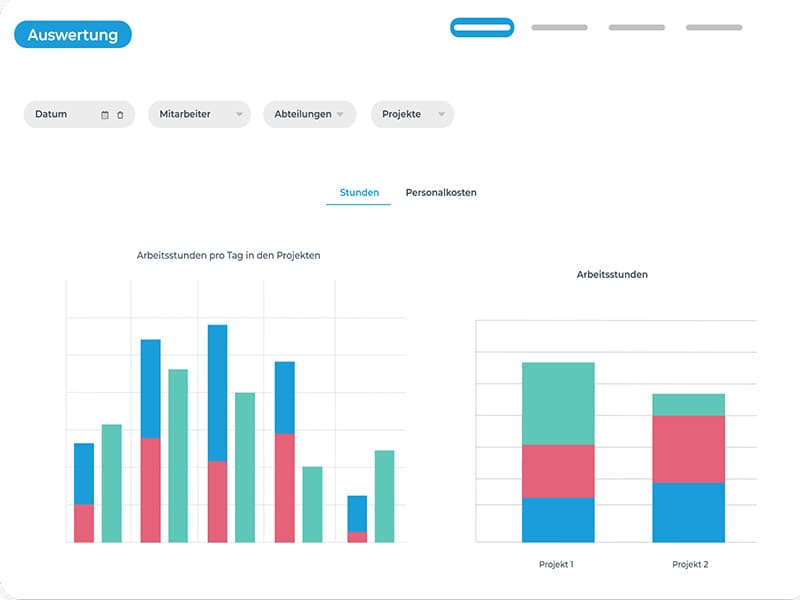Select the last gray page indicator
The height and width of the screenshot is (600, 800).
[714, 28]
